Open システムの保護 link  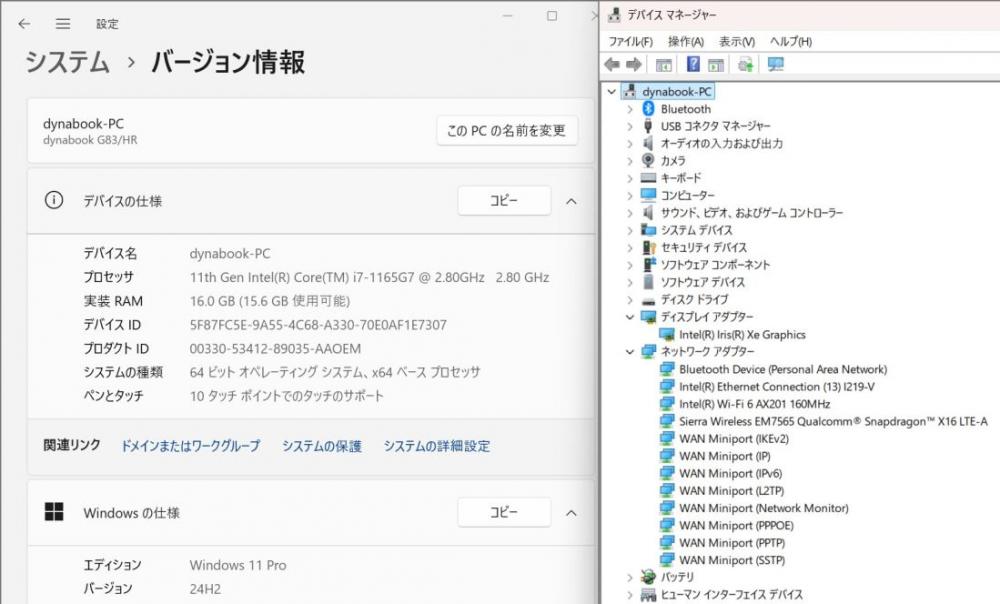tap(321, 446)
